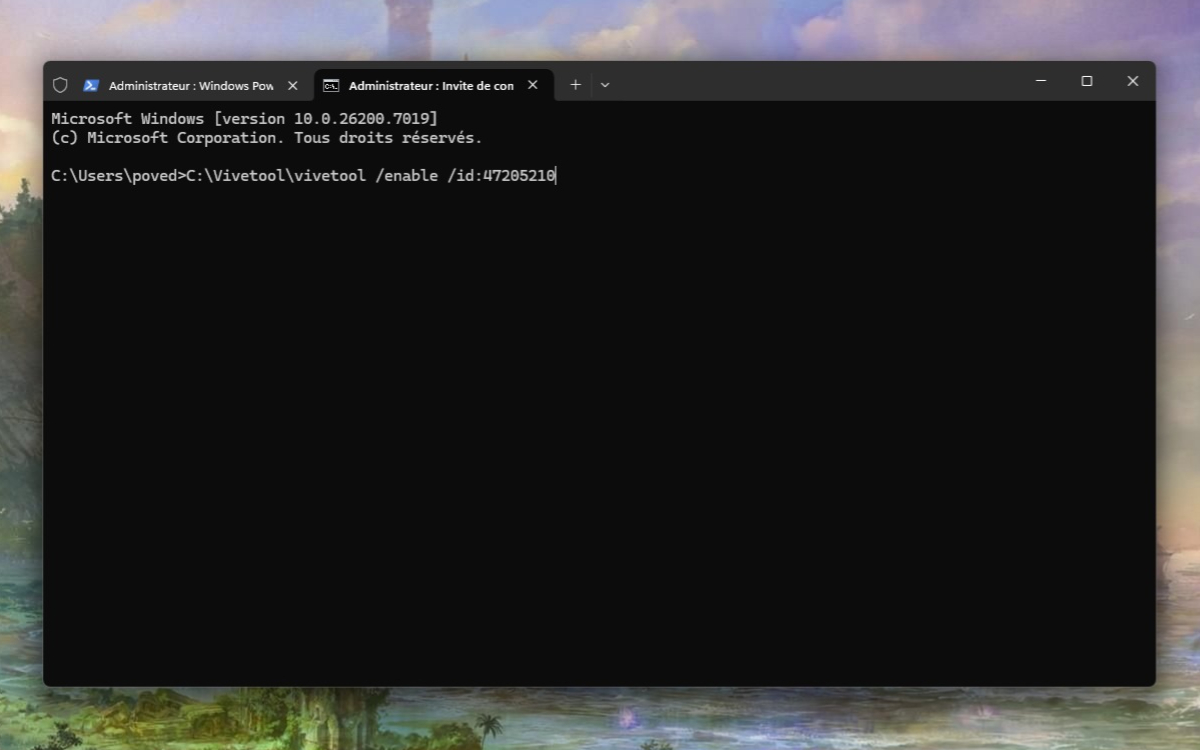Viewport: 1200px width, 750px height.
Task: Place the cursor after /id:47205210
Action: 557,175
